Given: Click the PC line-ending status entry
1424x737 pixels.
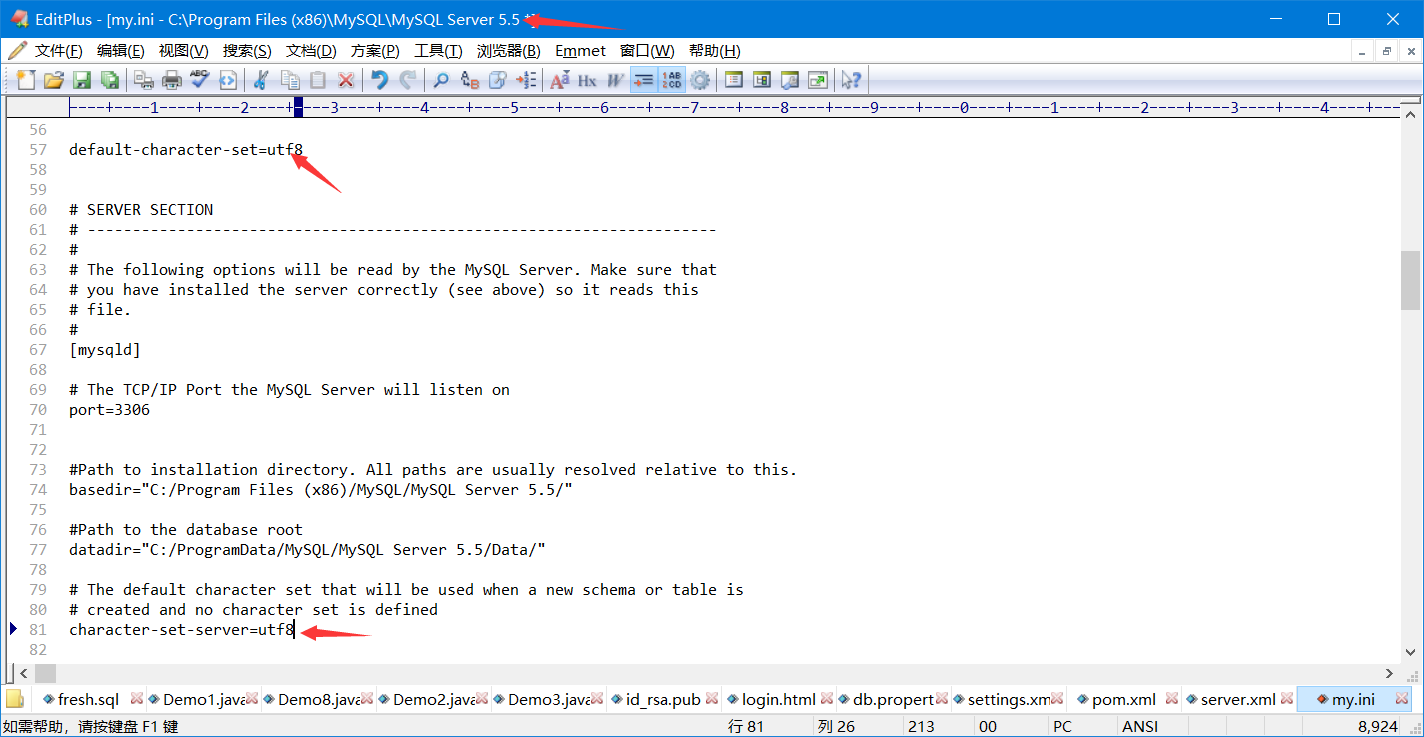Looking at the screenshot, I should [1062, 727].
